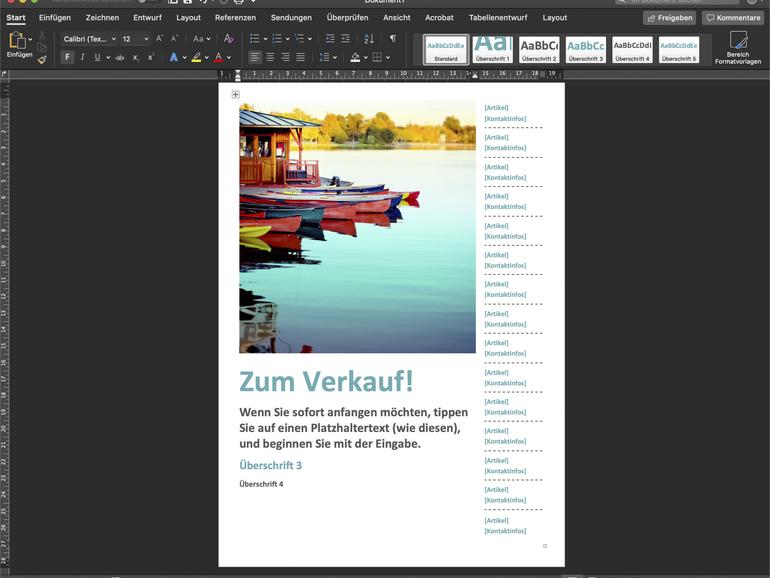Open the Sendungen tab

point(291,18)
